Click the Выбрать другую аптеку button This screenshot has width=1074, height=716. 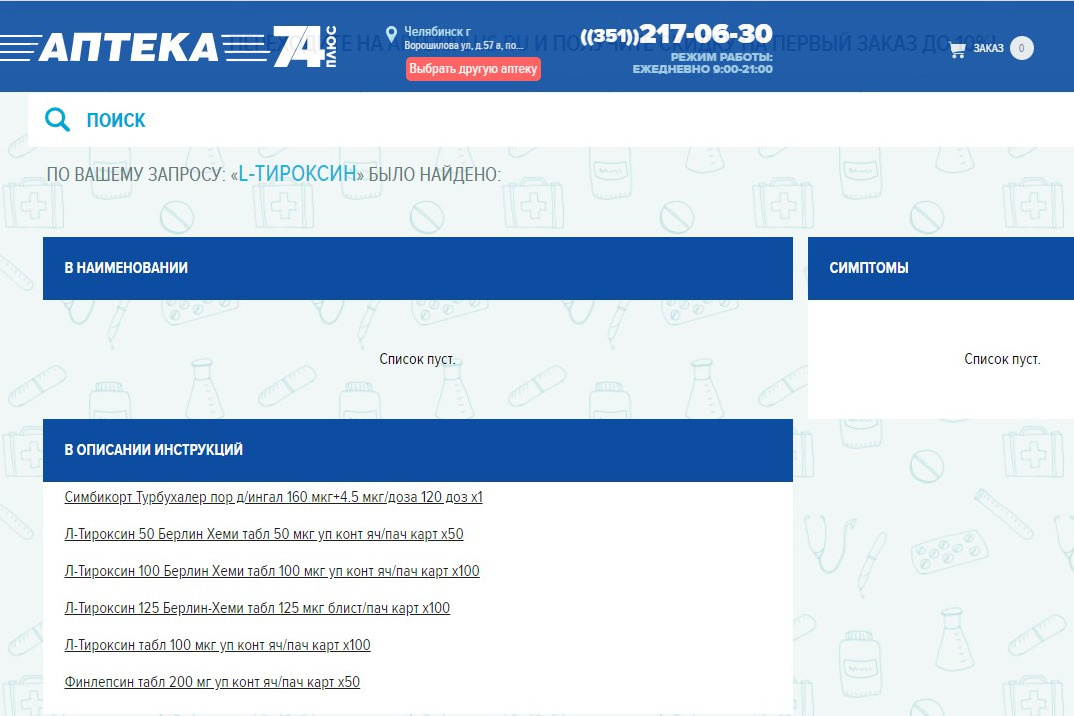pos(473,69)
